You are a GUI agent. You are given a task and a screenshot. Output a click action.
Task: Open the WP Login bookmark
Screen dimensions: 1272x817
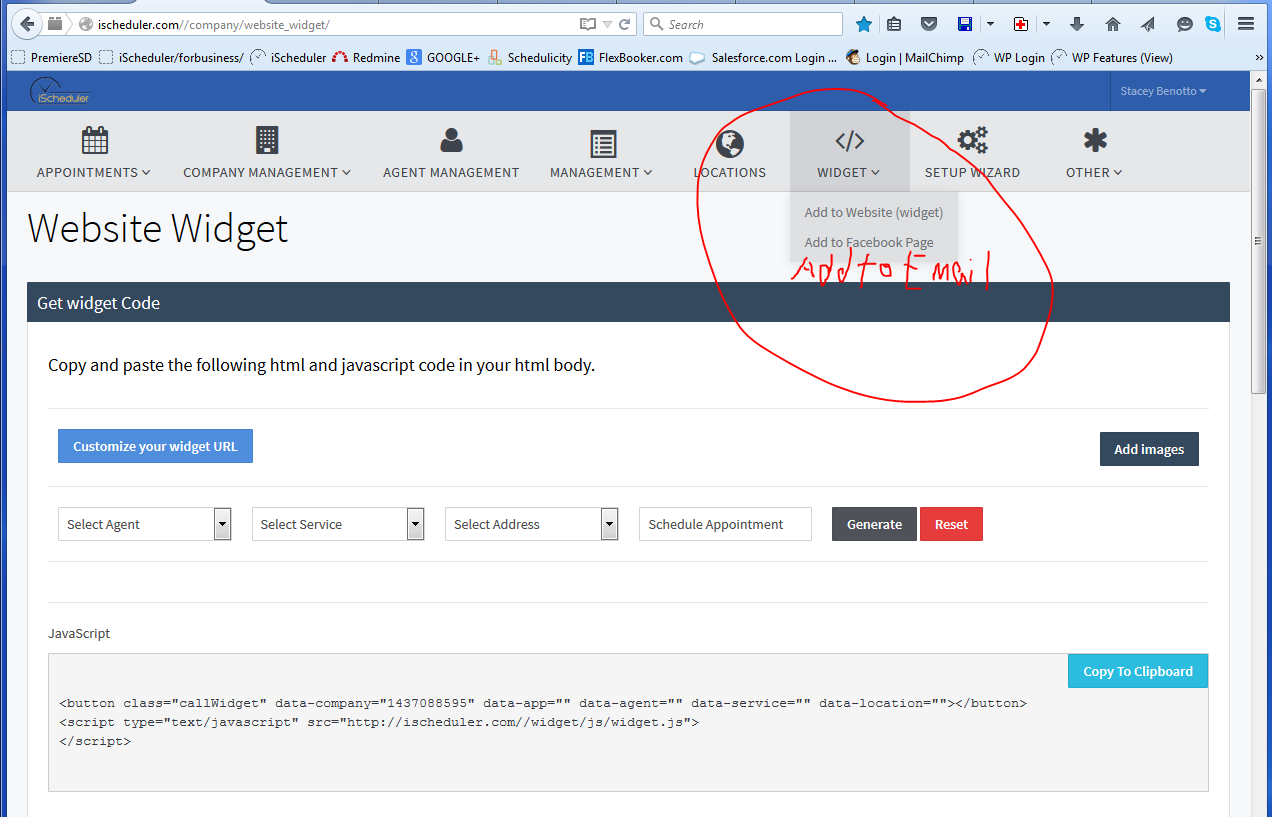coord(1008,58)
